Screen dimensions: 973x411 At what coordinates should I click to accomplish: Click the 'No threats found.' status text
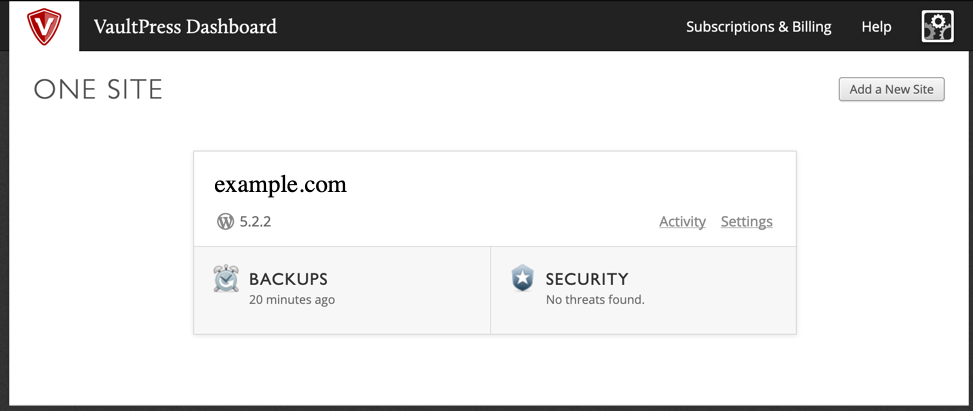coord(595,299)
